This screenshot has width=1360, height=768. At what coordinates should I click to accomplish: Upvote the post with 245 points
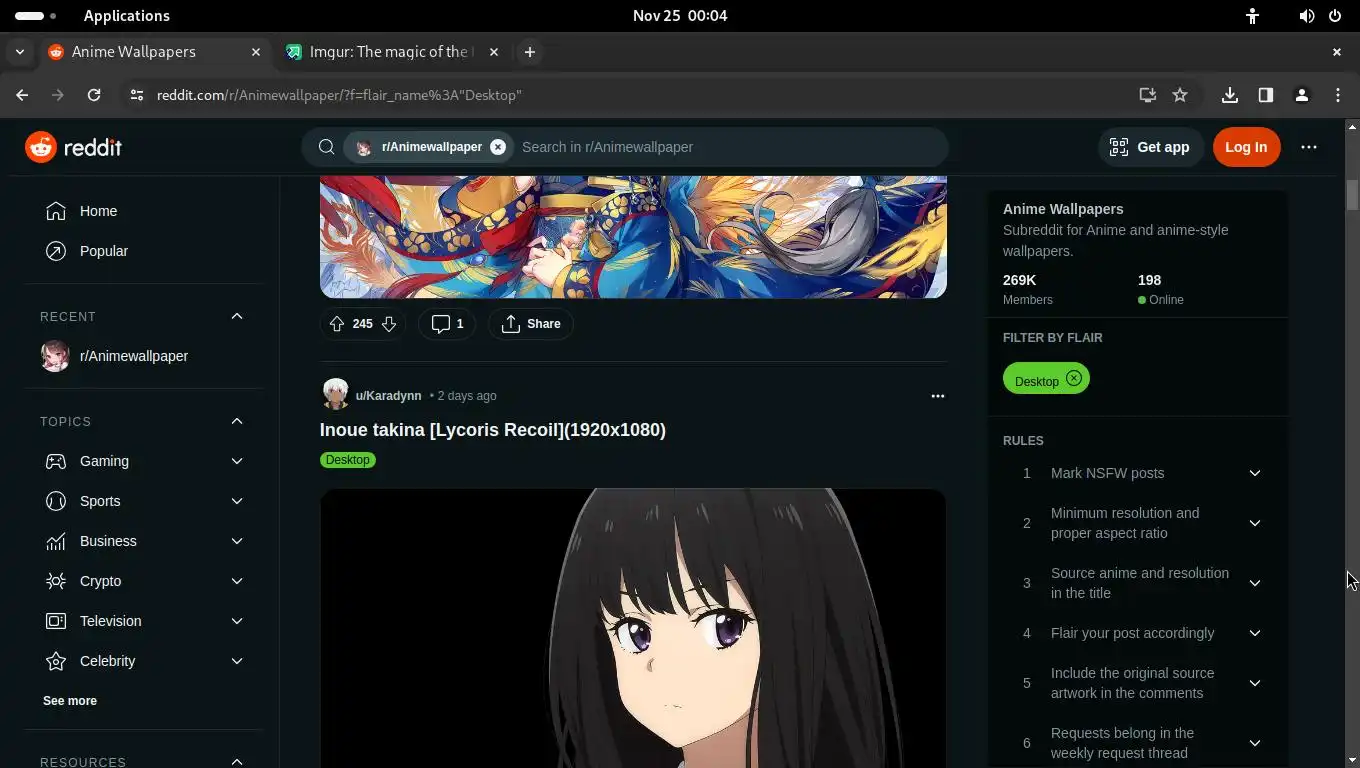337,324
